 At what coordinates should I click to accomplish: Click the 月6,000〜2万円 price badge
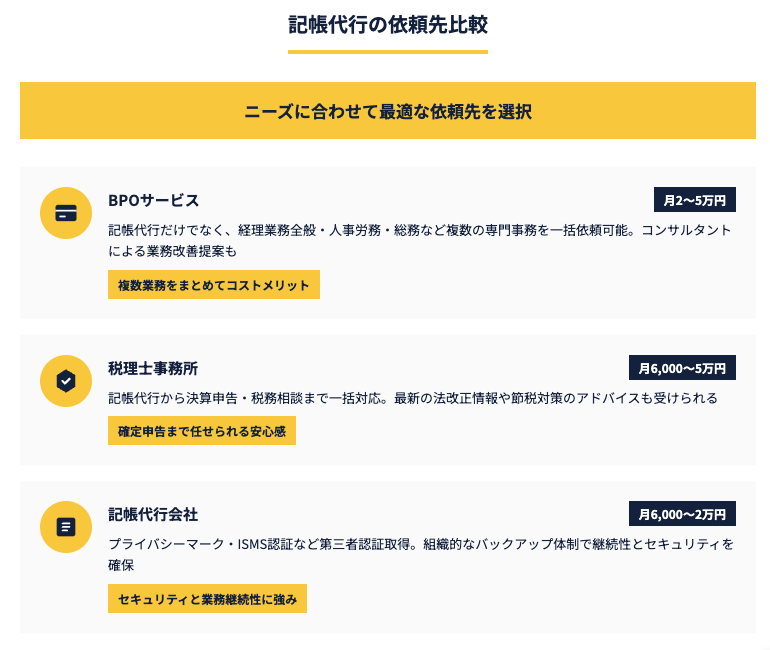tap(683, 514)
